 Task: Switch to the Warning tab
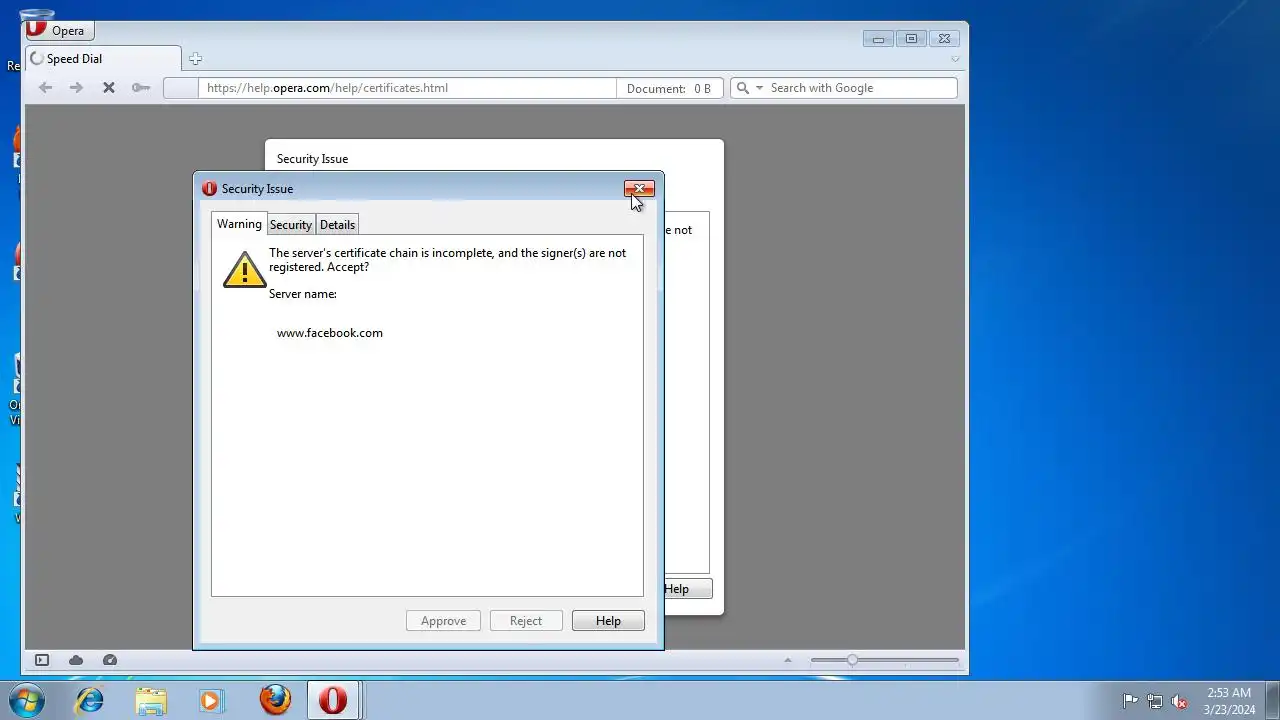point(239,224)
